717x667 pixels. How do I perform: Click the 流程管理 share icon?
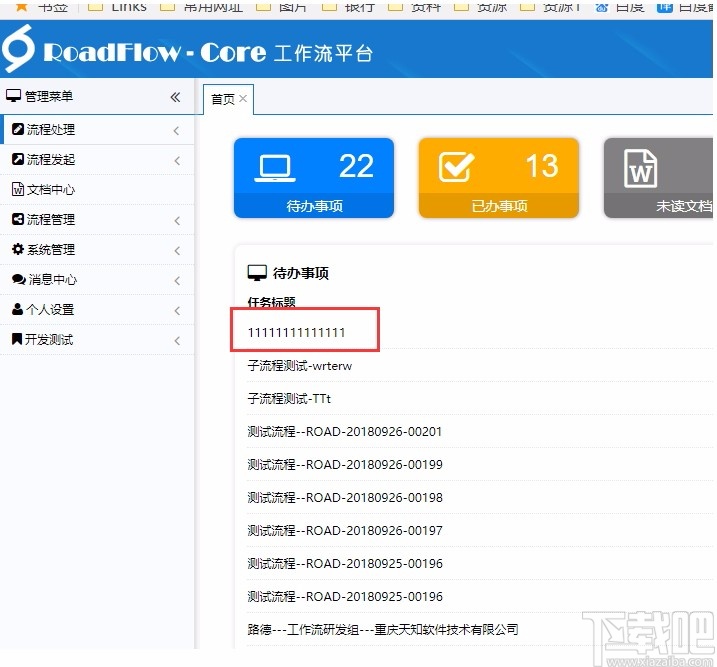[x=18, y=219]
